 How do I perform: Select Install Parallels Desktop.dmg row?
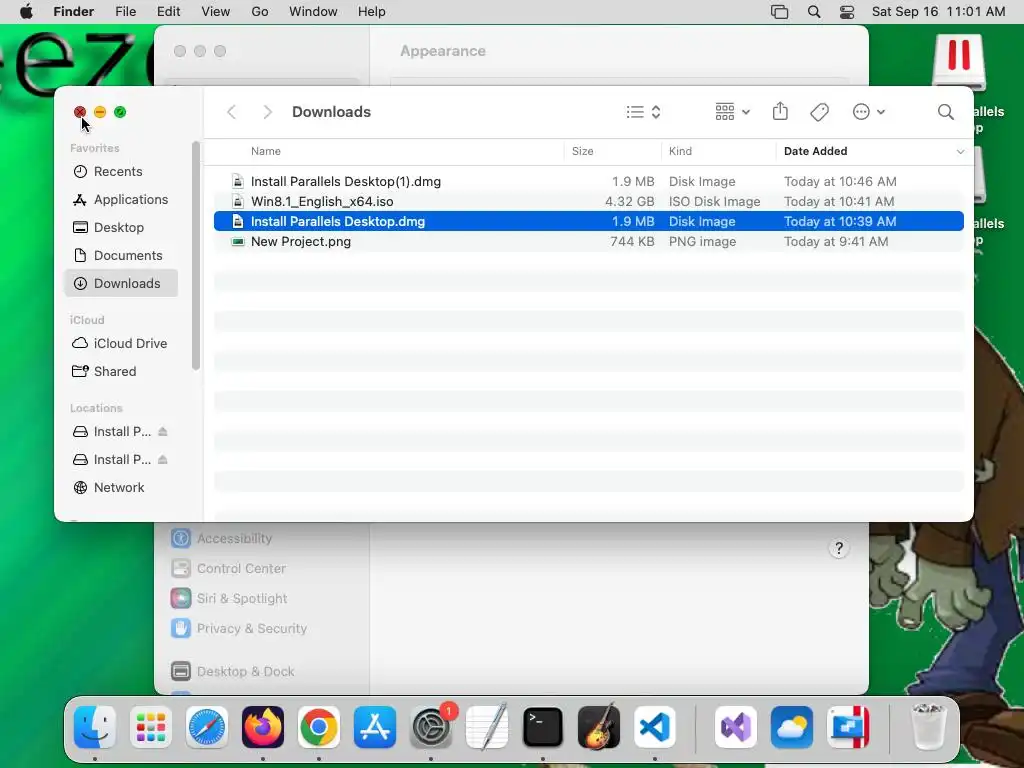point(588,221)
